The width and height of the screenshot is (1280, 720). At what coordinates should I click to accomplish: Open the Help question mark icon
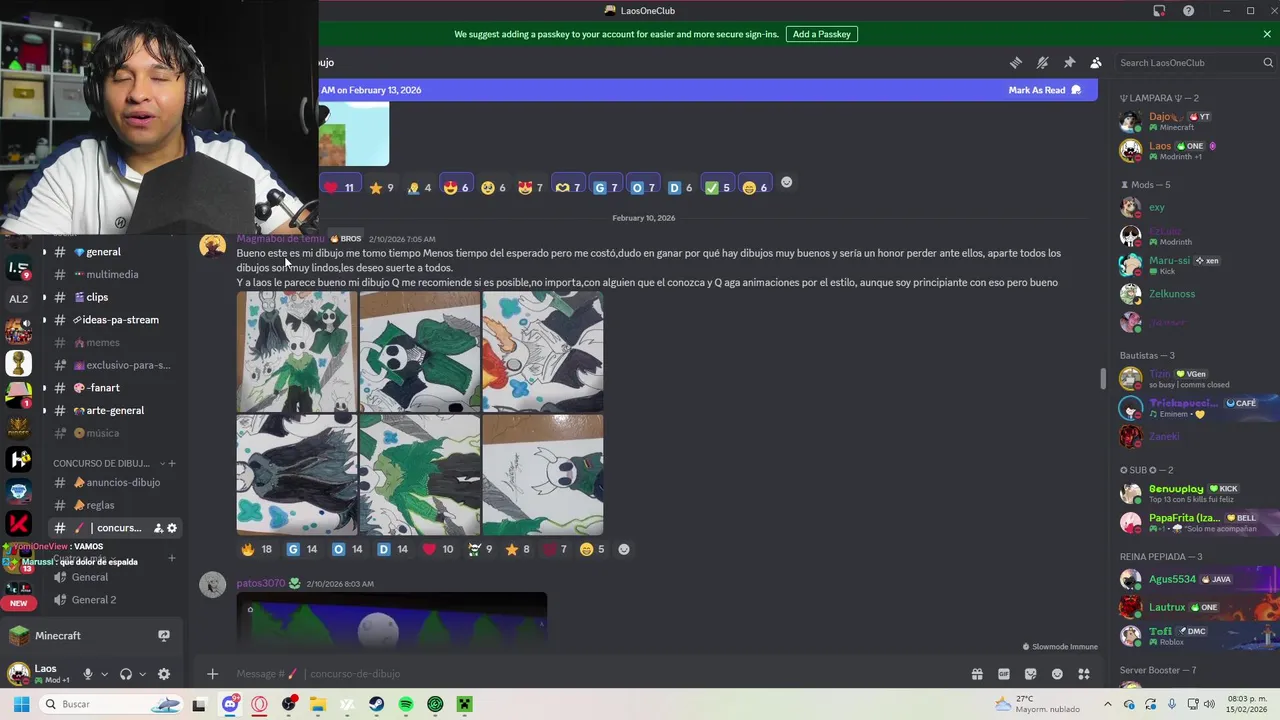pyautogui.click(x=1188, y=11)
